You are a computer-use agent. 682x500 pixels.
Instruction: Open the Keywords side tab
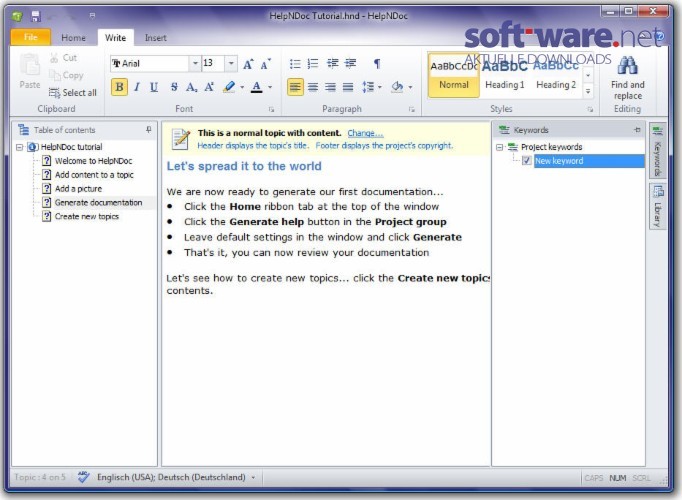click(x=658, y=150)
